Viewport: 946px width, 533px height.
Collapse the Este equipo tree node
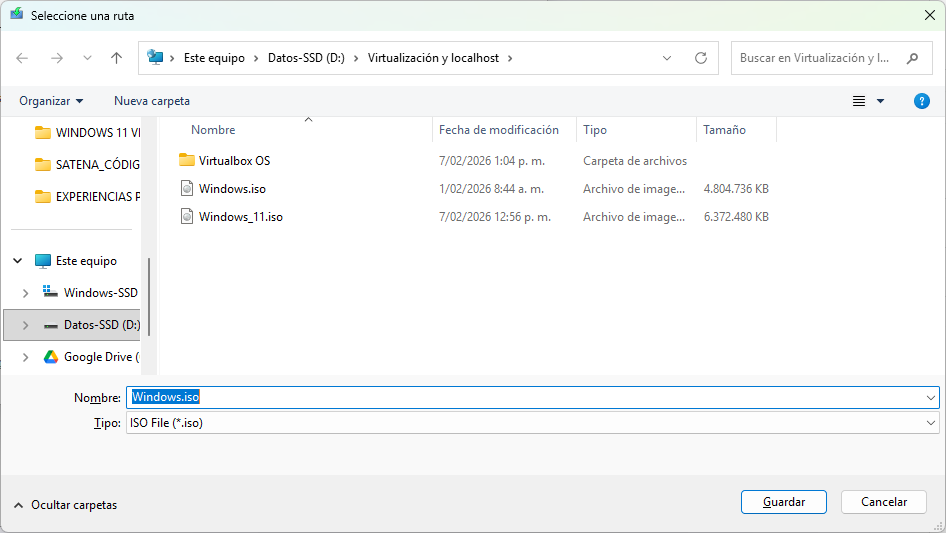click(x=18, y=261)
